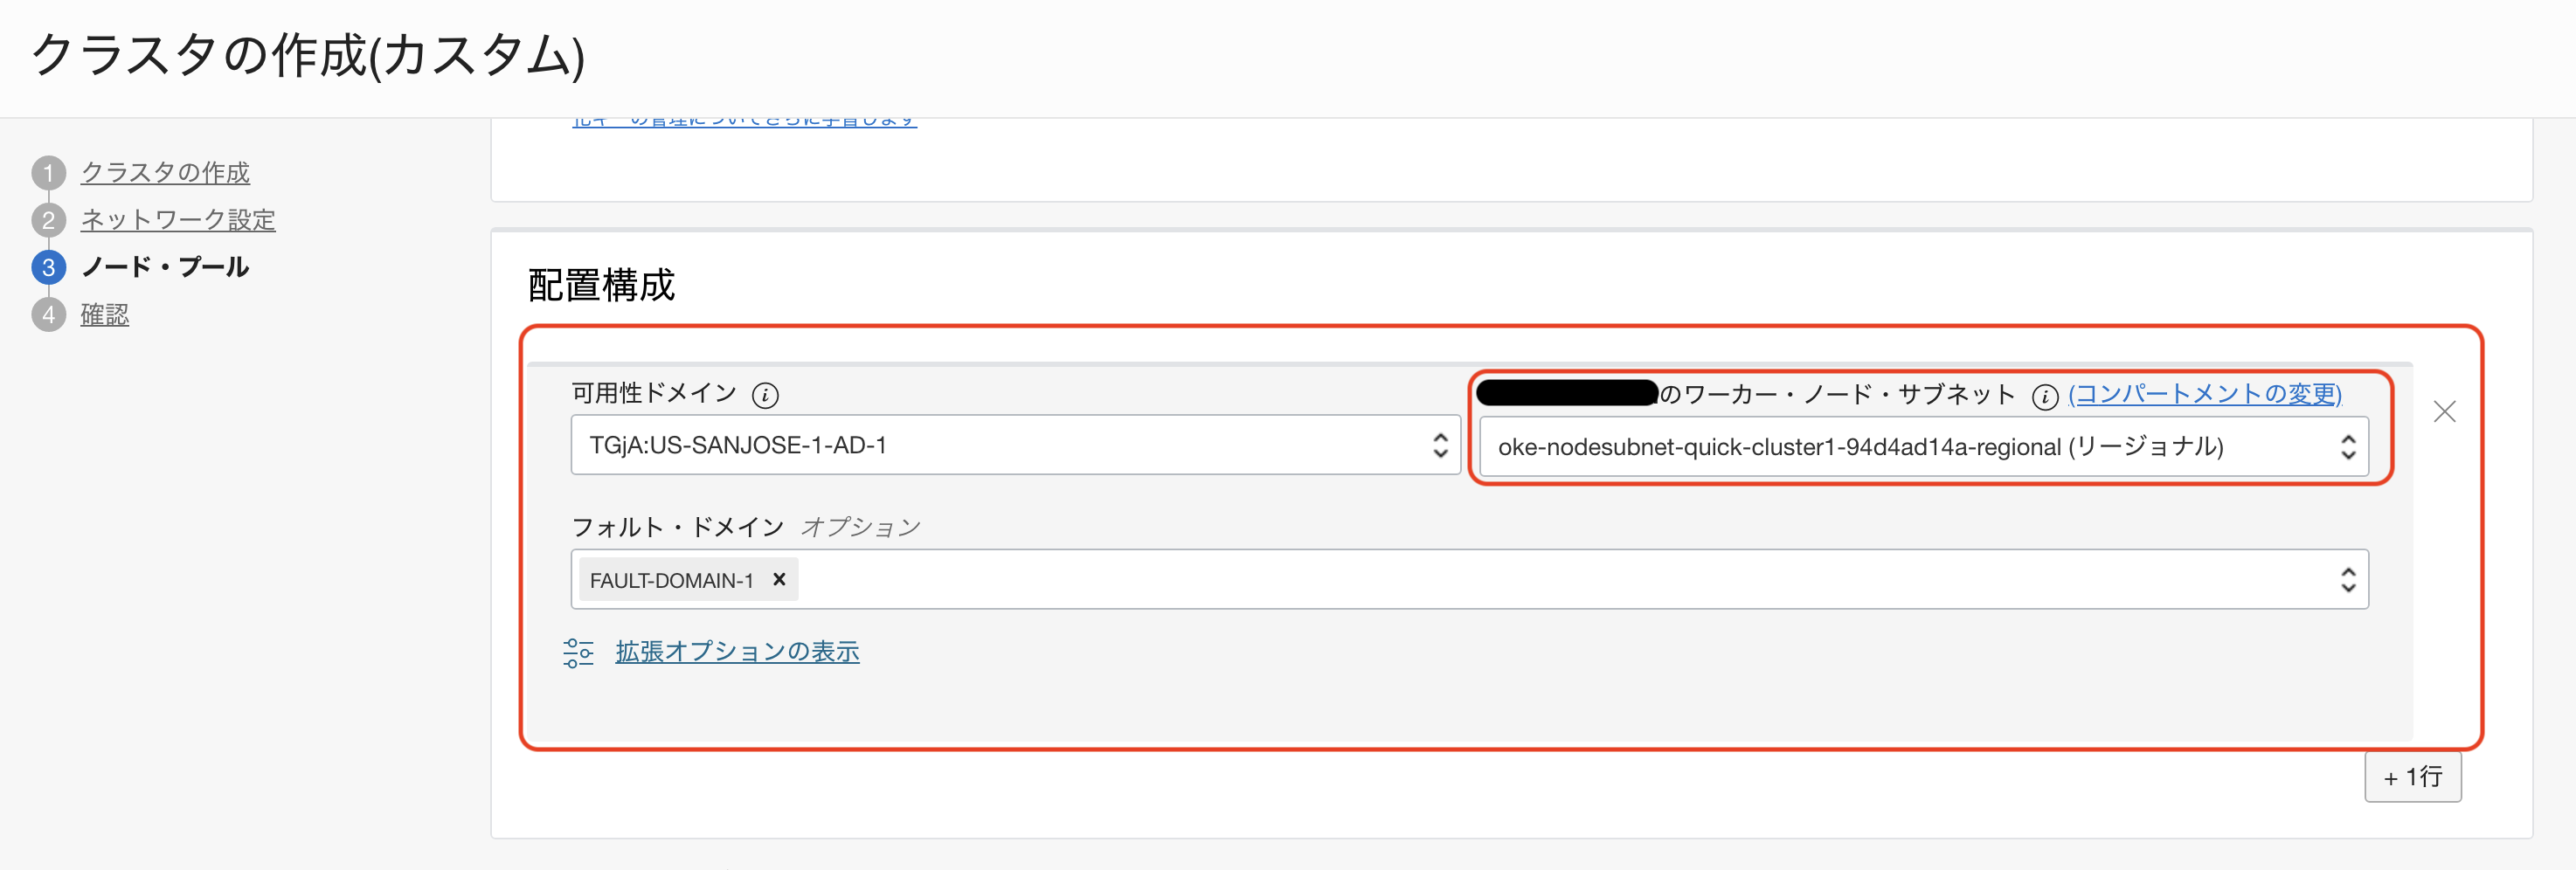Expand fault domain list arrows

pyautogui.click(x=2347, y=579)
